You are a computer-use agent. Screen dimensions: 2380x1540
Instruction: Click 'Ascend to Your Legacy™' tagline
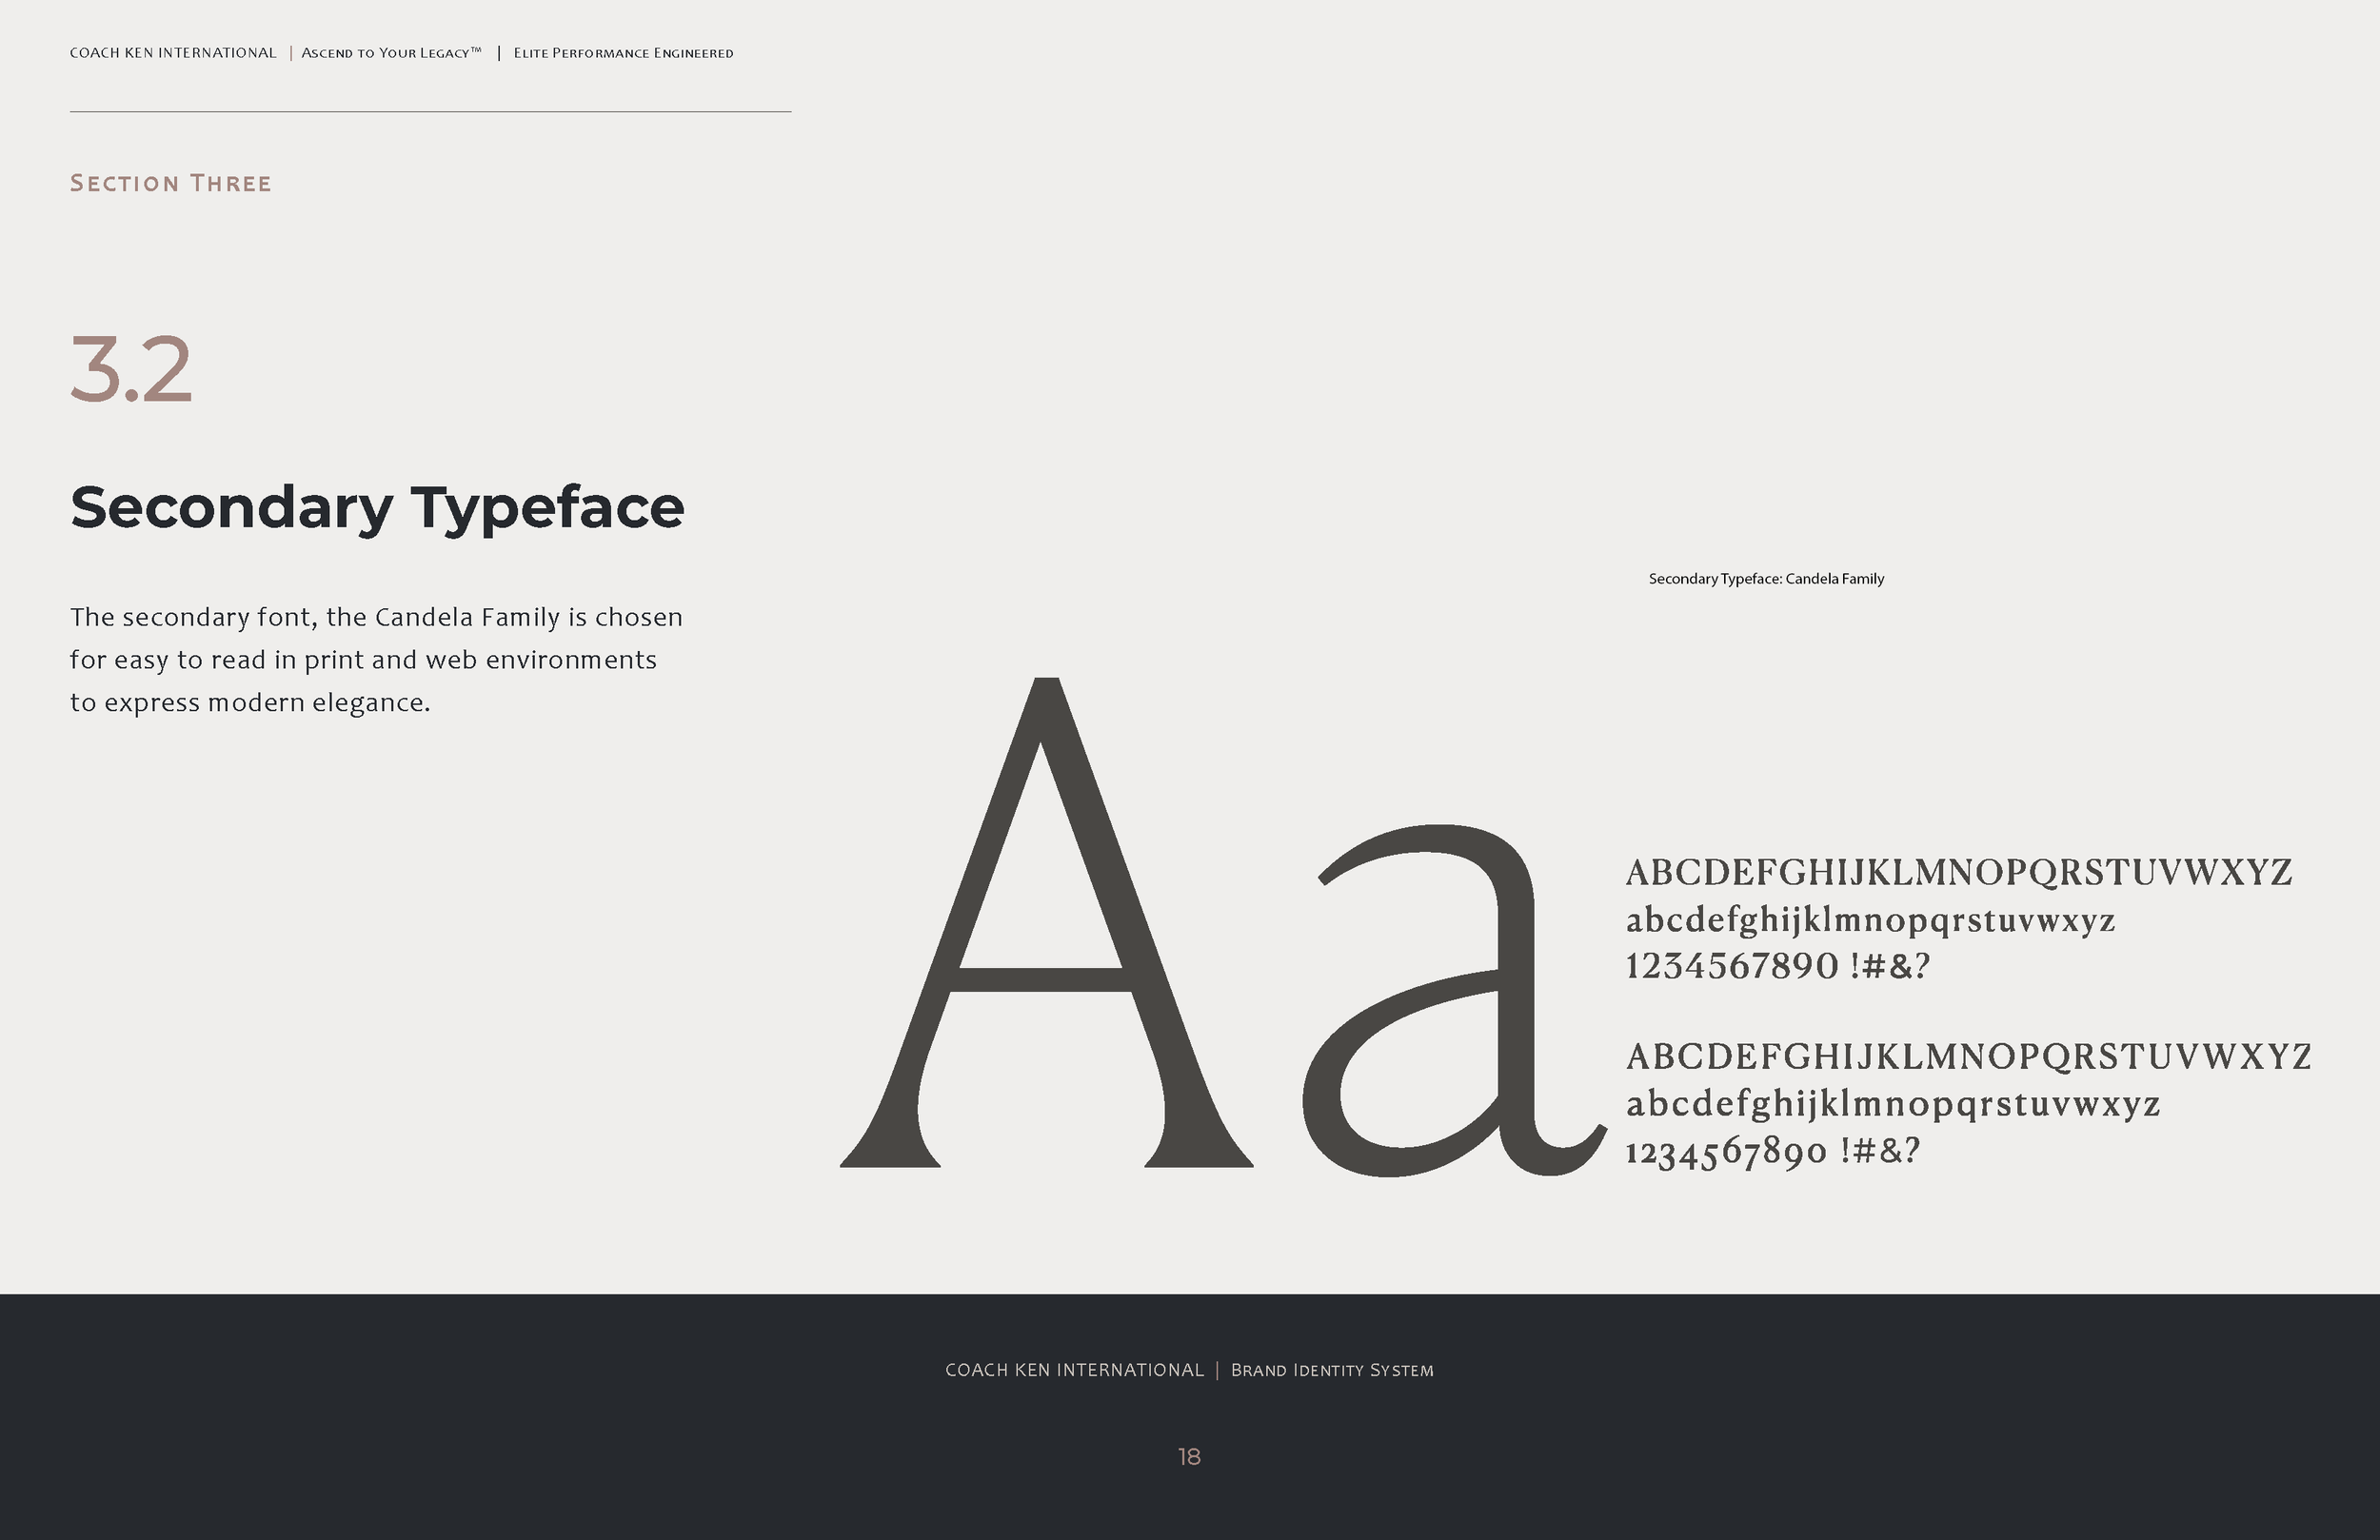391,53
